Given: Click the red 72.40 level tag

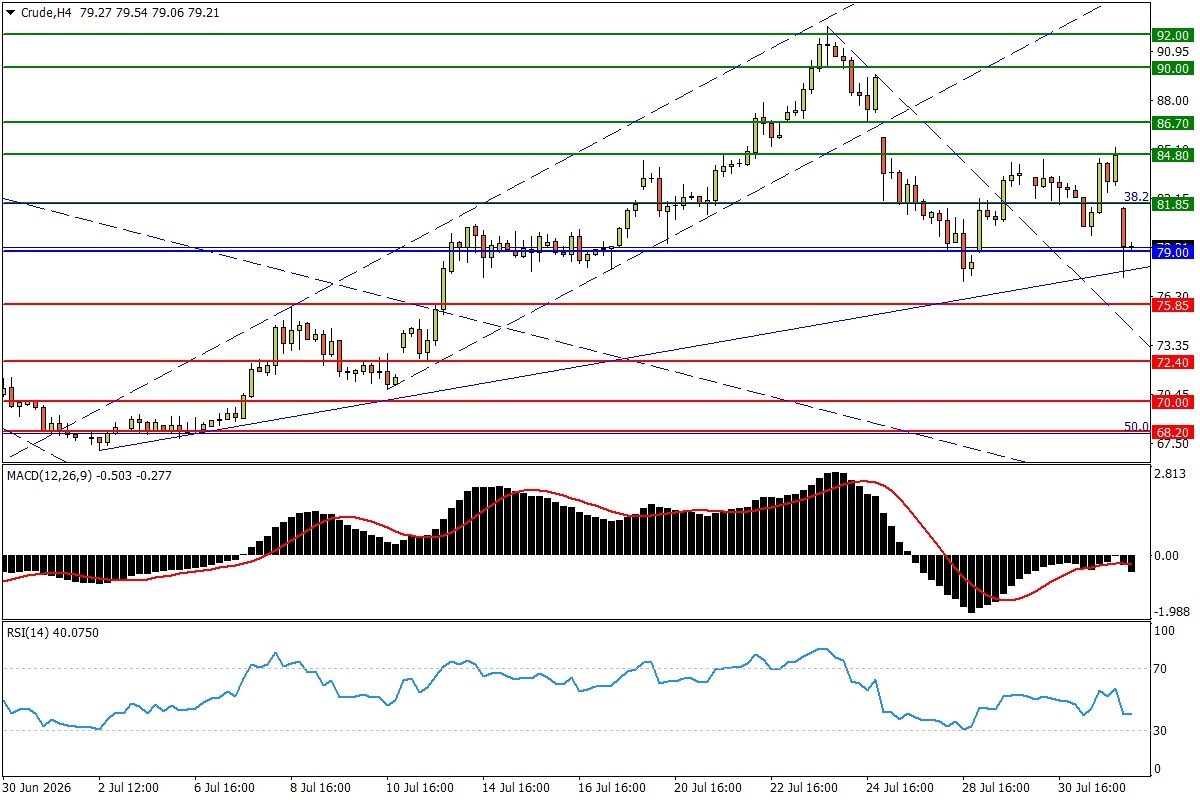Looking at the screenshot, I should (1172, 362).
